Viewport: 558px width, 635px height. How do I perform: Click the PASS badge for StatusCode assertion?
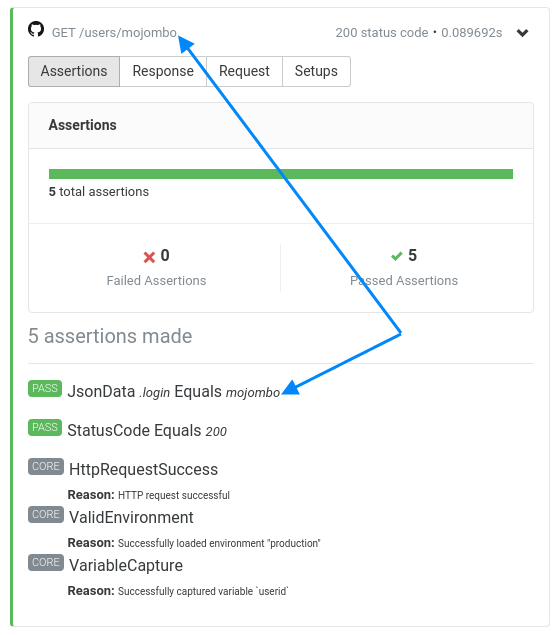tap(45, 427)
